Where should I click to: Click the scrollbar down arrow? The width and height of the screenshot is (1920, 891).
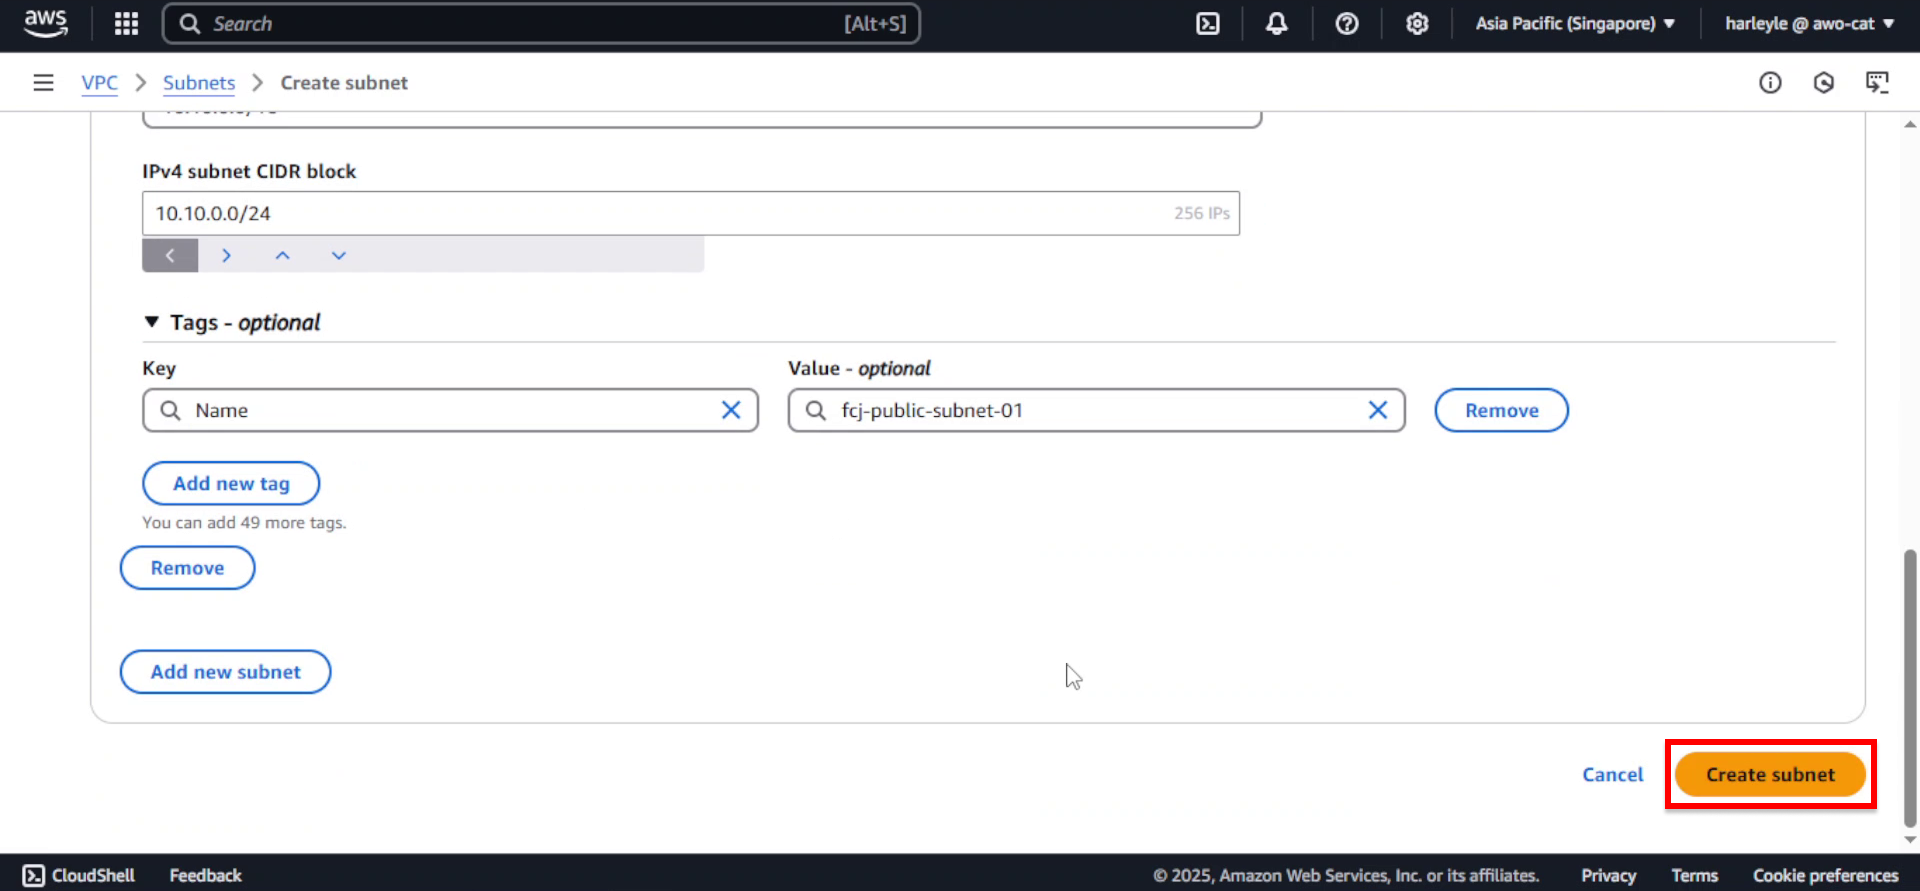point(1910,840)
